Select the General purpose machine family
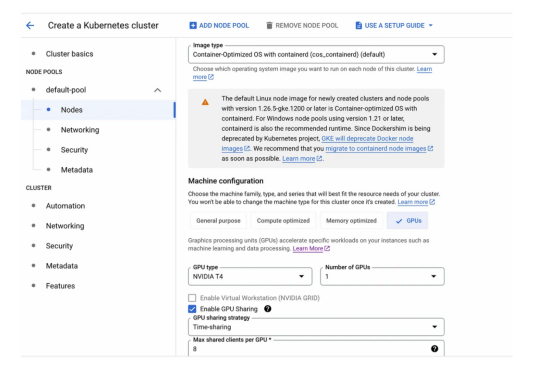The width and height of the screenshot is (554, 366). 218,220
